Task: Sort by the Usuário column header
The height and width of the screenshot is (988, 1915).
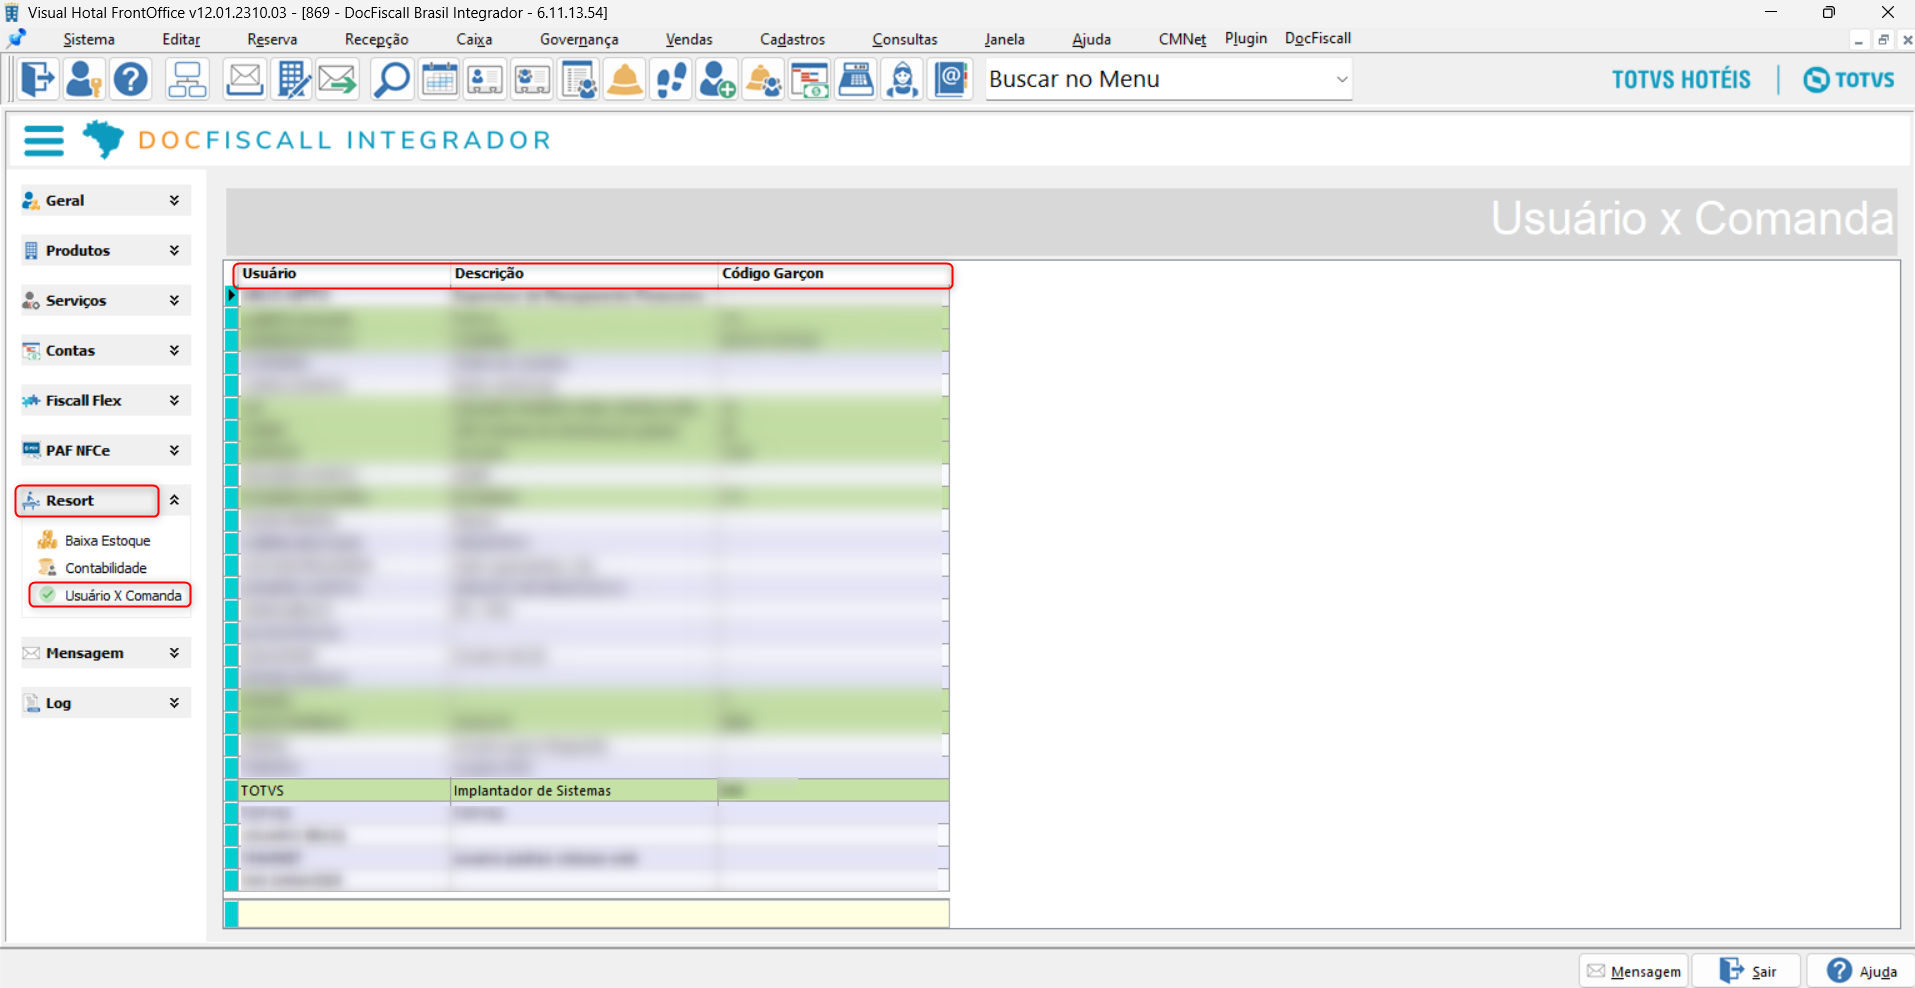Action: (344, 273)
